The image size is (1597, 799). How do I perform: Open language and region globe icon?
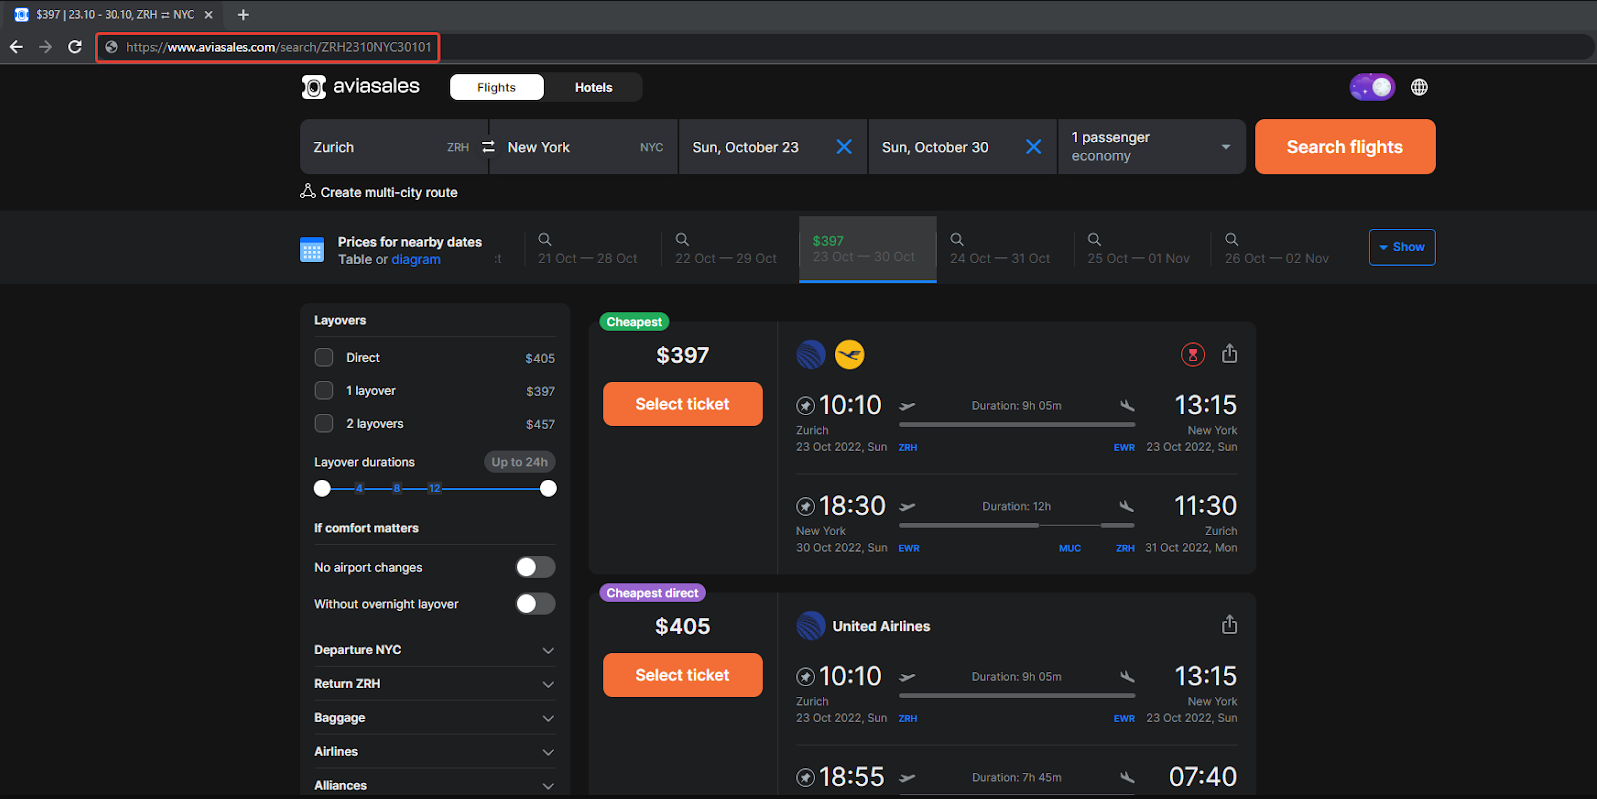[x=1419, y=87]
